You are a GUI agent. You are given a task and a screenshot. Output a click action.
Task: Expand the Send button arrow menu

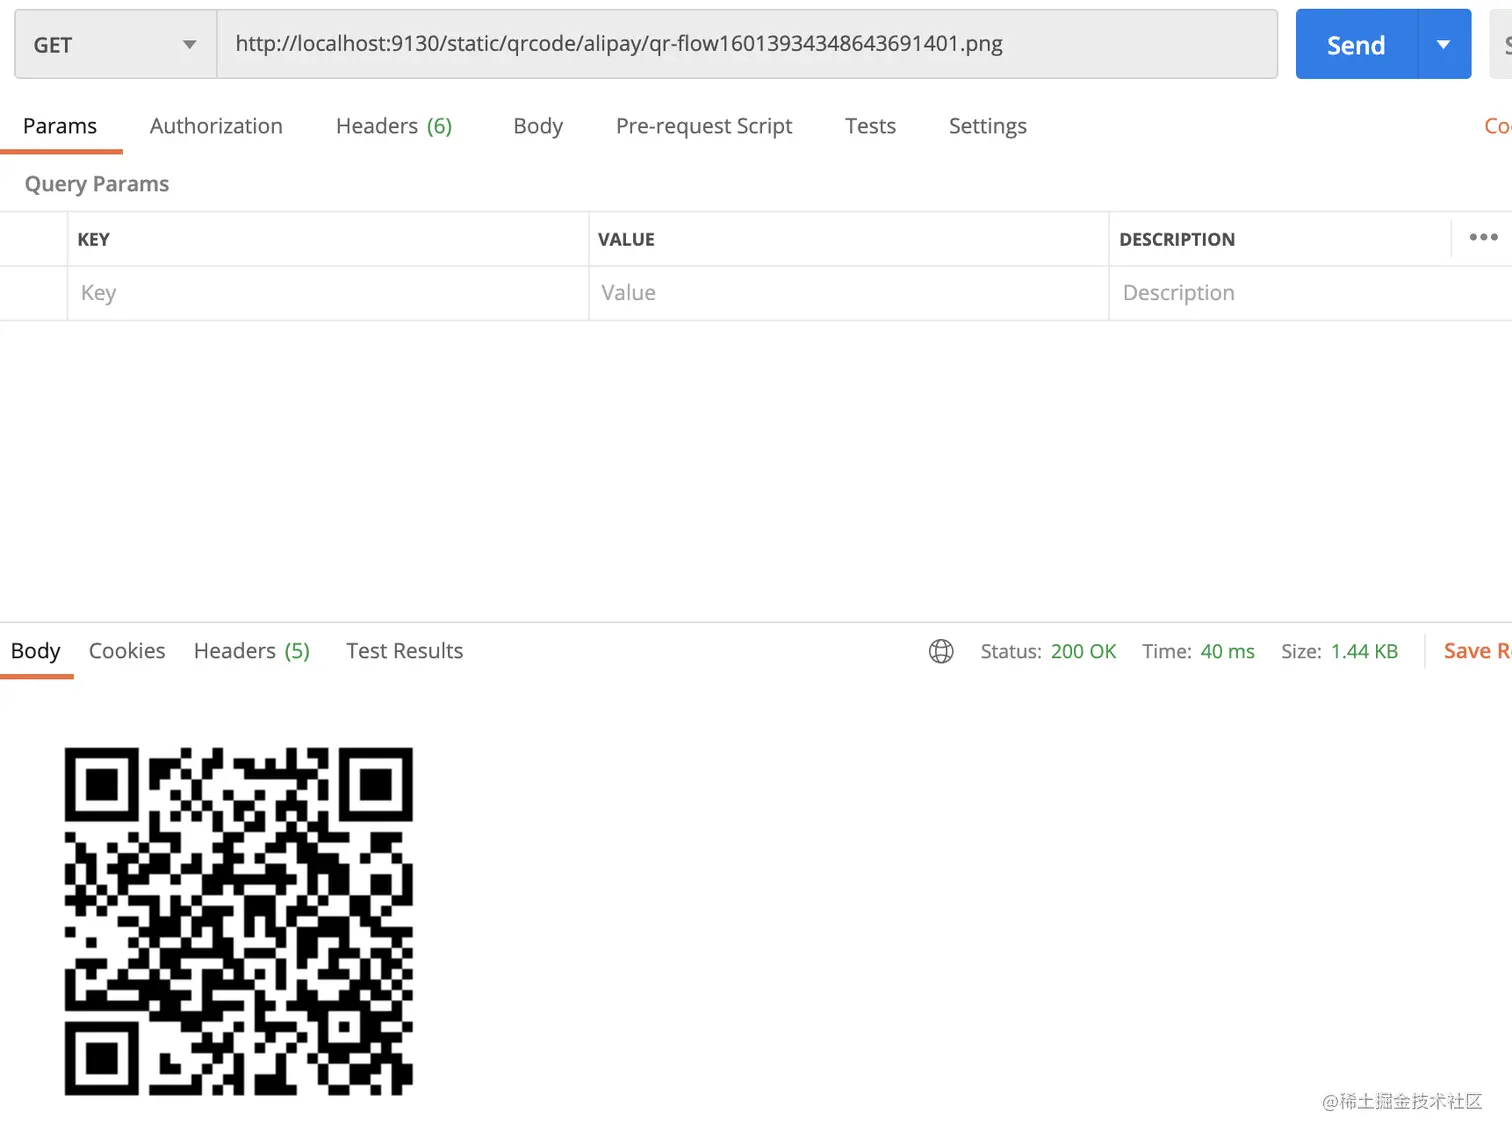coord(1444,45)
